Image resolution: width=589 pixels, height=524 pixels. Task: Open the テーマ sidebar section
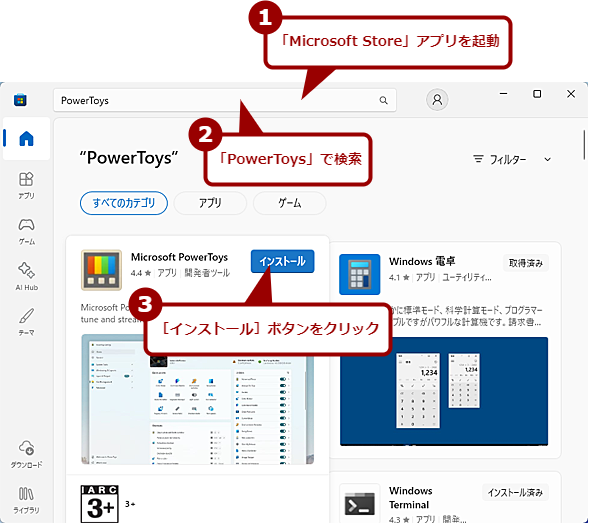click(26, 322)
